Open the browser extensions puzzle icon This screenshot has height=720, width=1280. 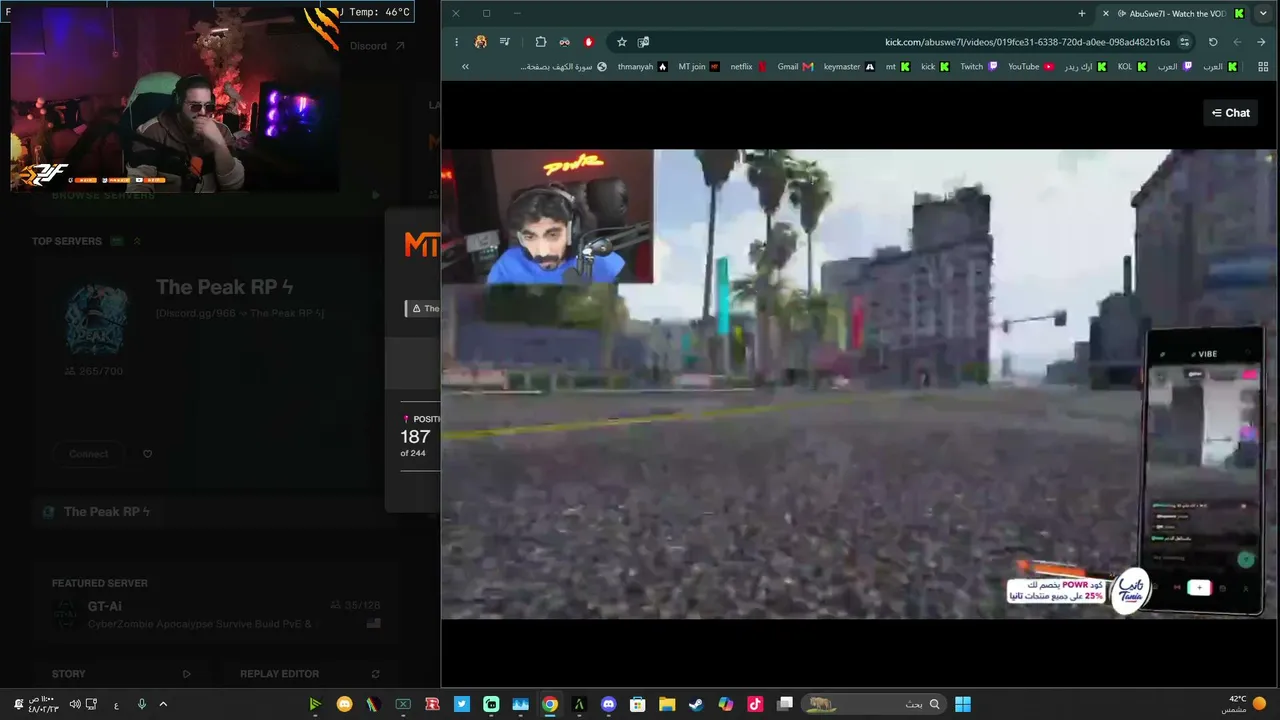pos(541,42)
